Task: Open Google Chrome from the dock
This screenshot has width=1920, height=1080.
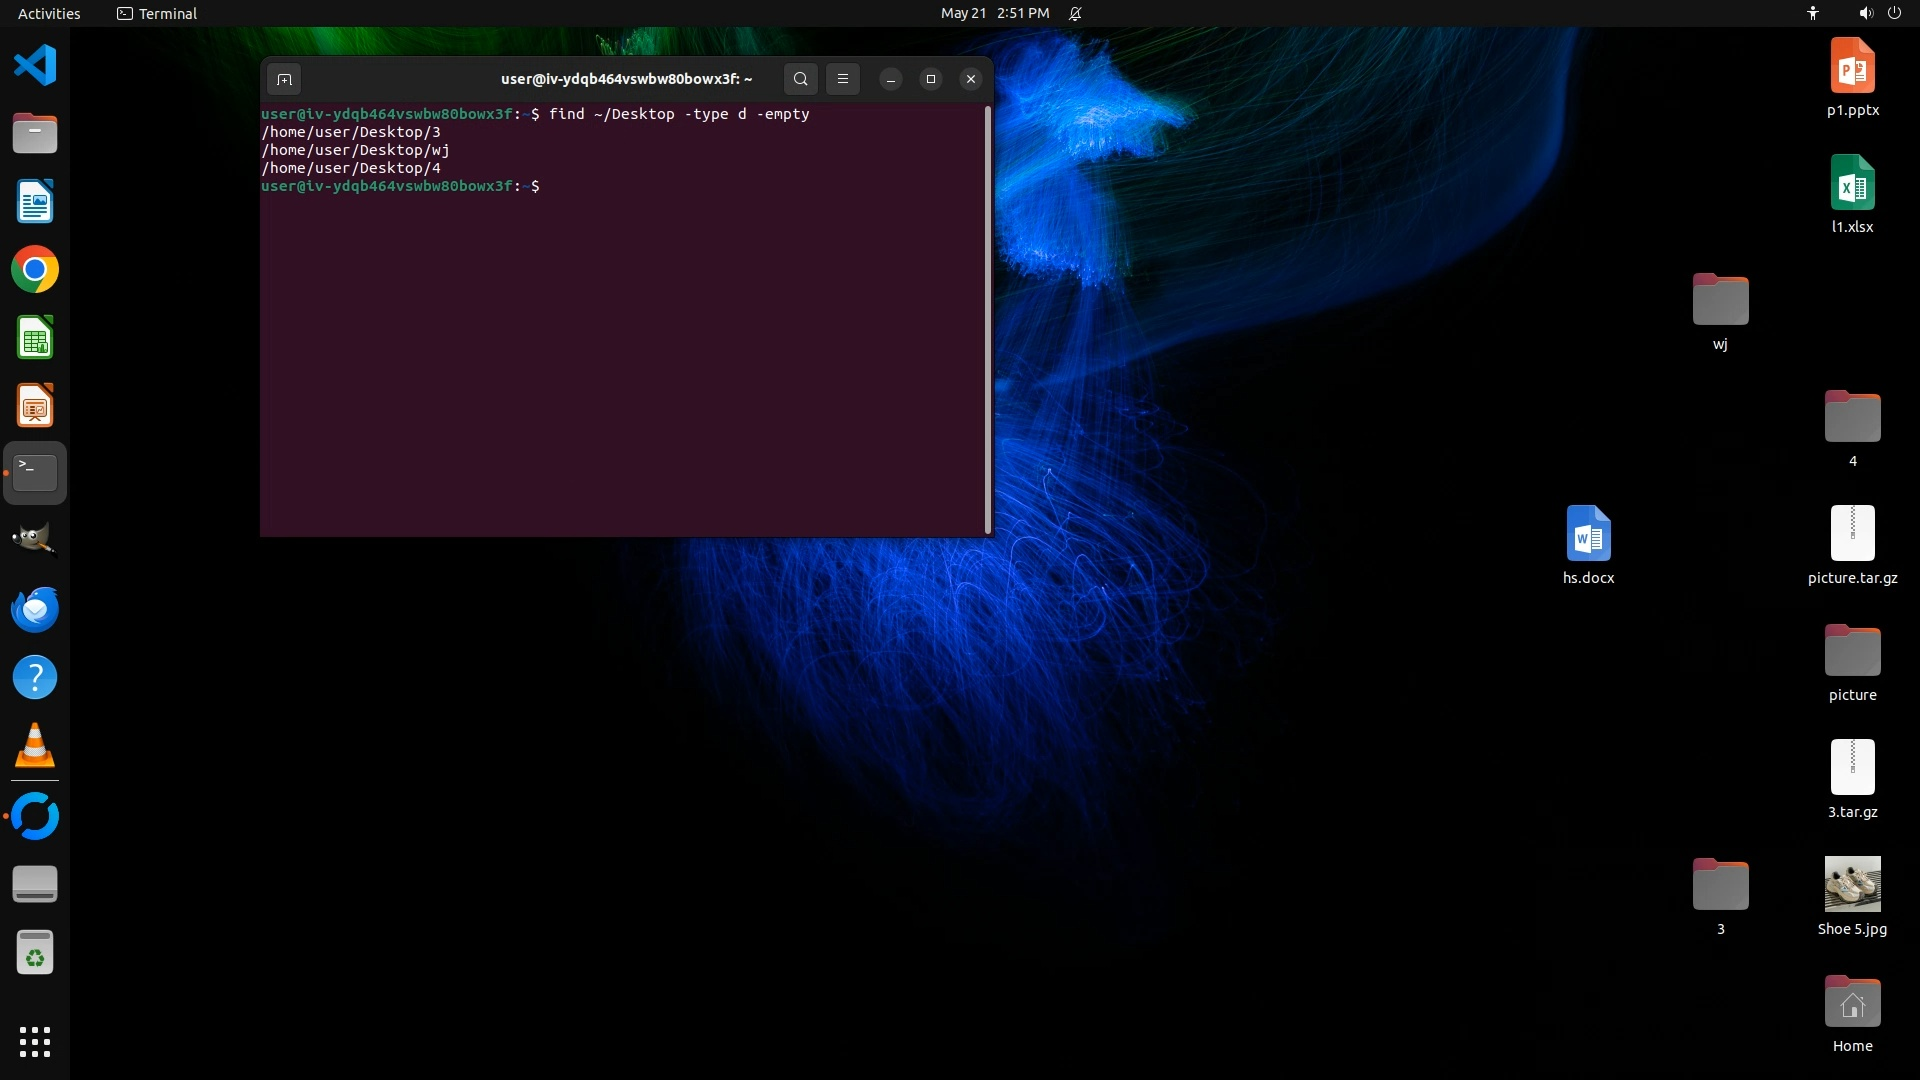Action: [x=35, y=270]
